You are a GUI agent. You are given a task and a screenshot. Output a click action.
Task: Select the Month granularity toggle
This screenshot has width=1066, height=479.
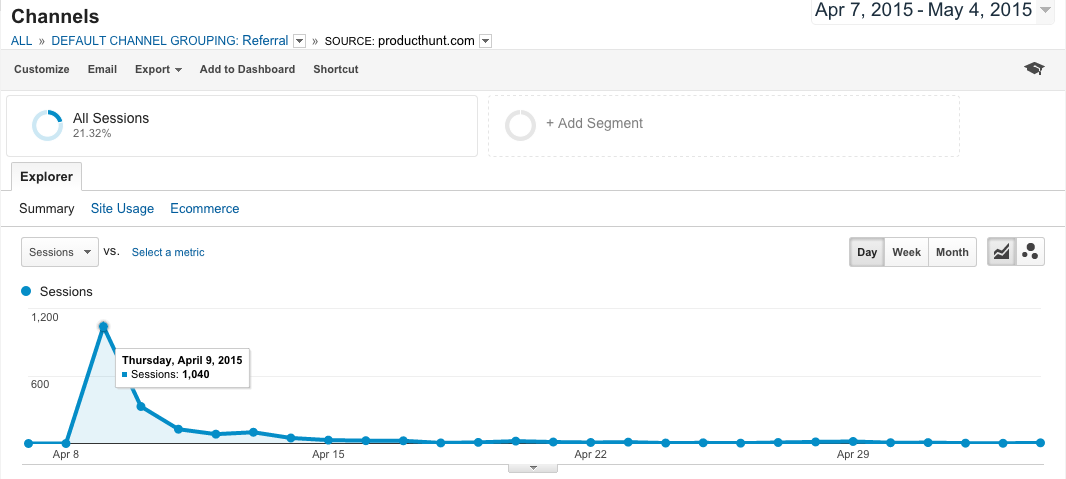coord(952,252)
